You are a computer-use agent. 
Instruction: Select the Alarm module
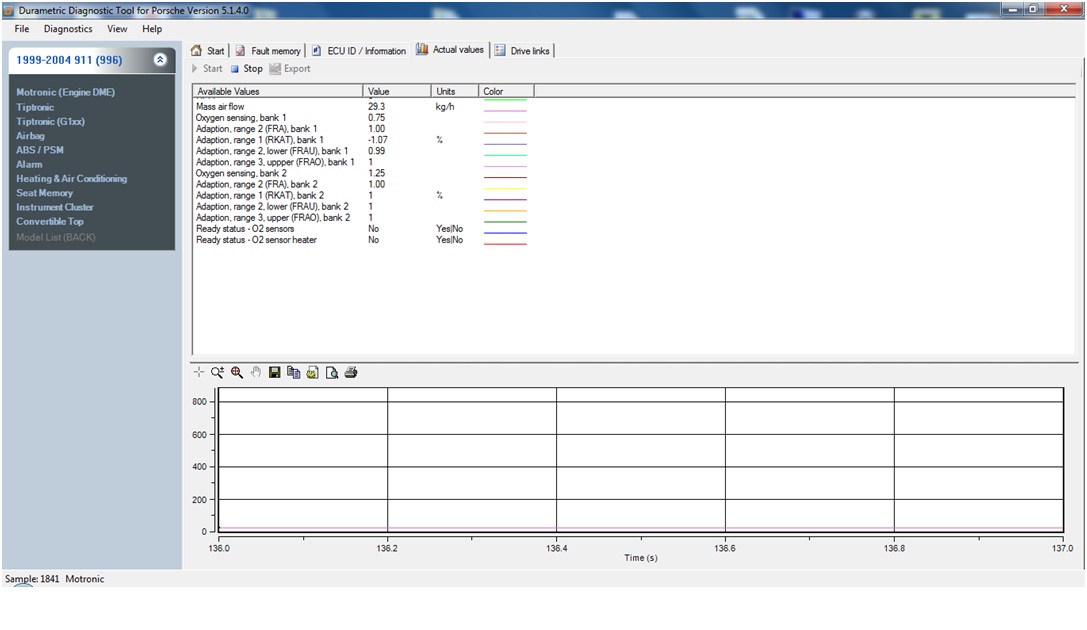tap(29, 164)
